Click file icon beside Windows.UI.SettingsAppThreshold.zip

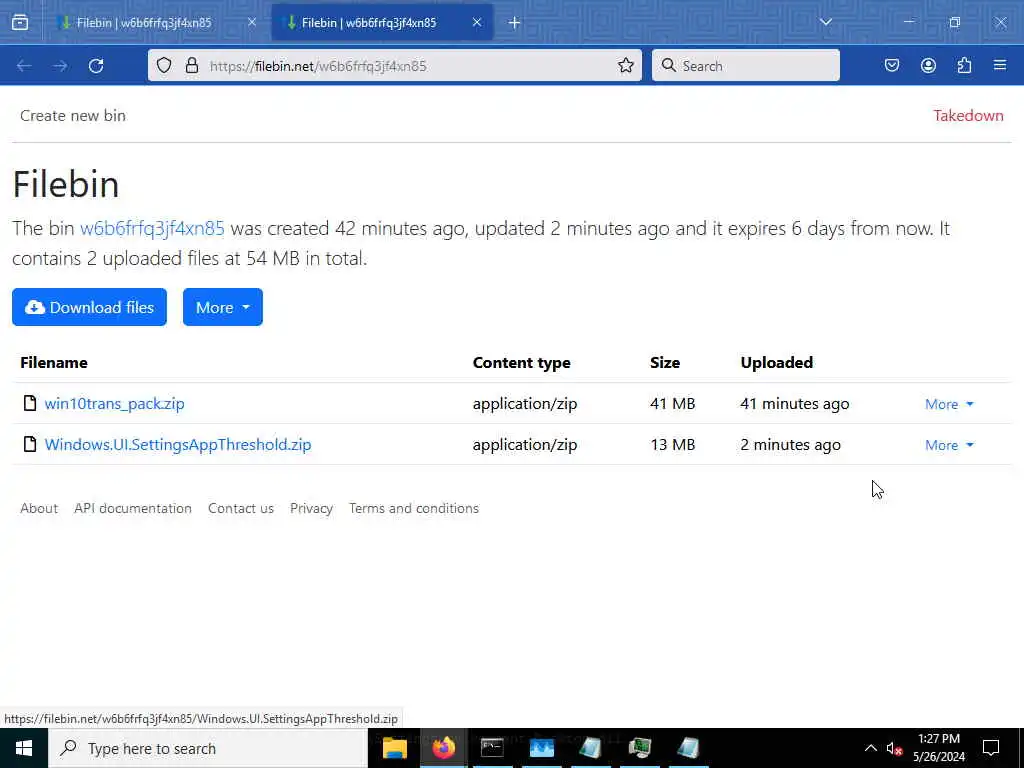click(x=29, y=444)
